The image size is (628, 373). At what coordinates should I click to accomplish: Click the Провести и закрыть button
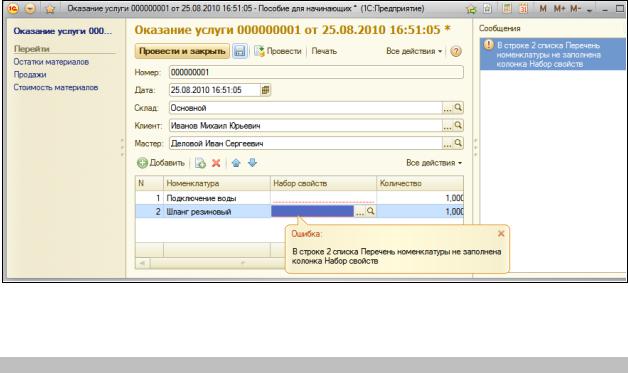point(182,51)
